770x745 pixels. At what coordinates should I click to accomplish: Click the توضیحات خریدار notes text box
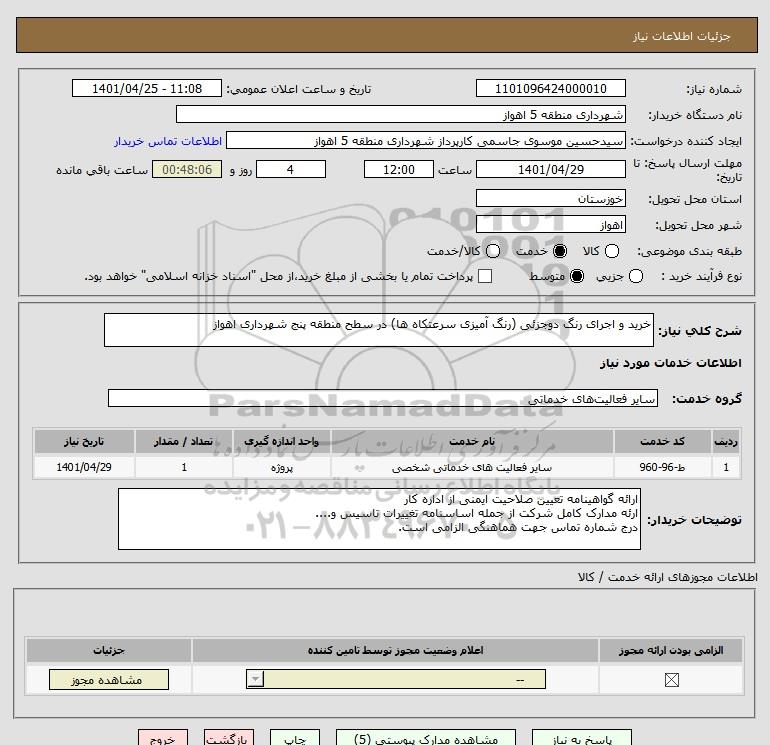pos(379,519)
